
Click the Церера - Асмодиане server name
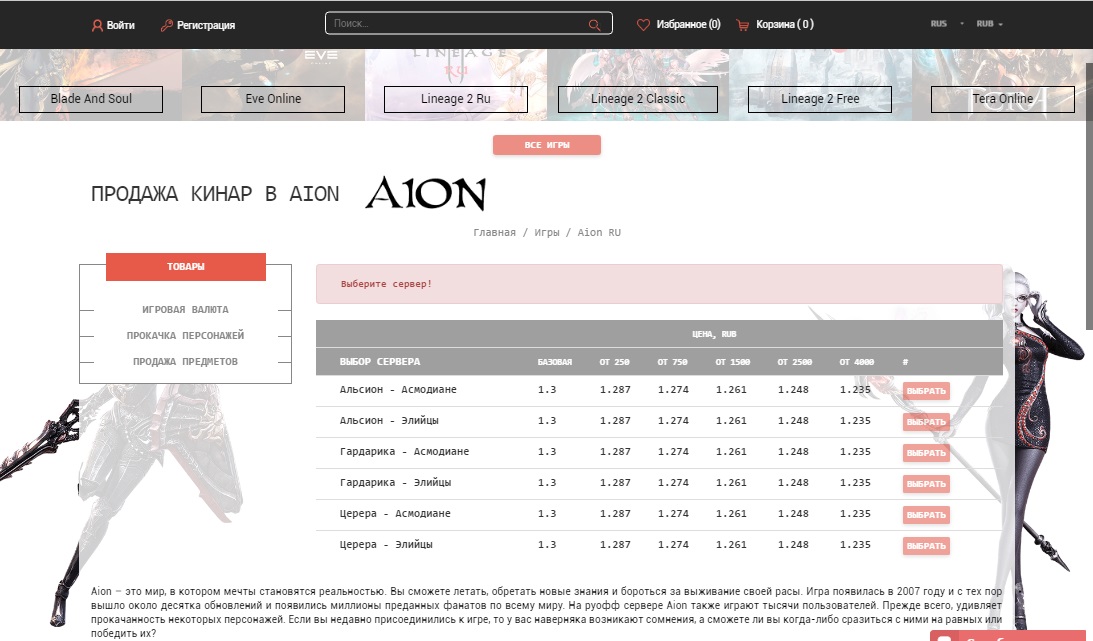point(395,513)
